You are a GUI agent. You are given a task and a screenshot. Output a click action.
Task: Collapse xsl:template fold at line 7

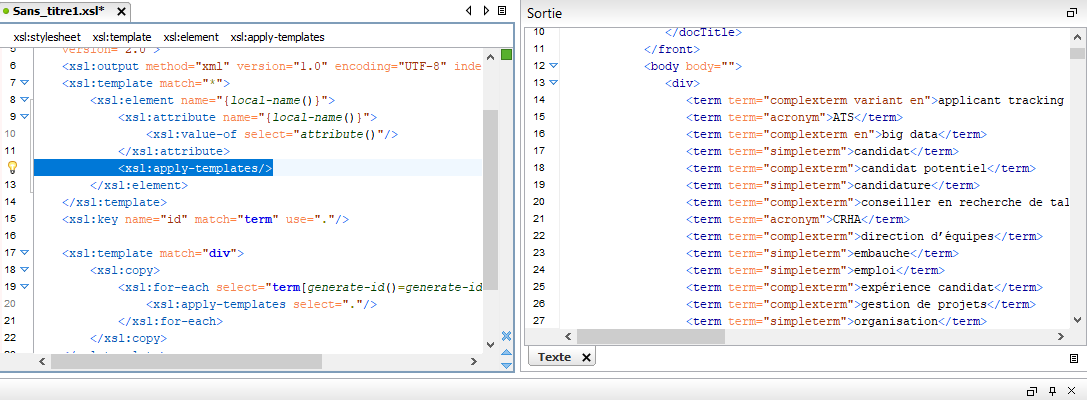click(x=25, y=82)
